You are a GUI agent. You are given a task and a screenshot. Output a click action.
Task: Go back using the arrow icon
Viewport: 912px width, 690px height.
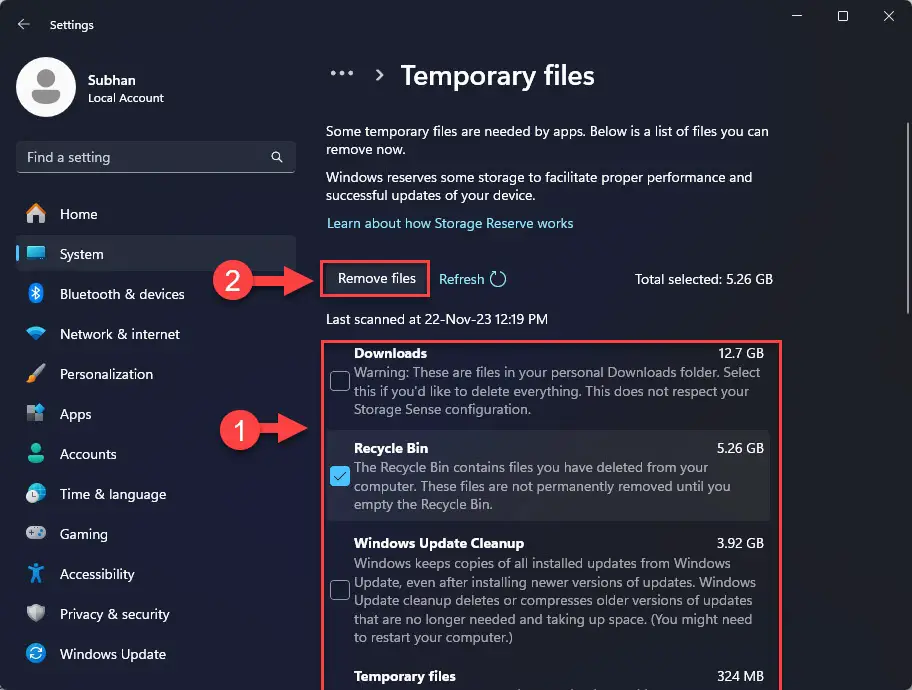pyautogui.click(x=23, y=24)
